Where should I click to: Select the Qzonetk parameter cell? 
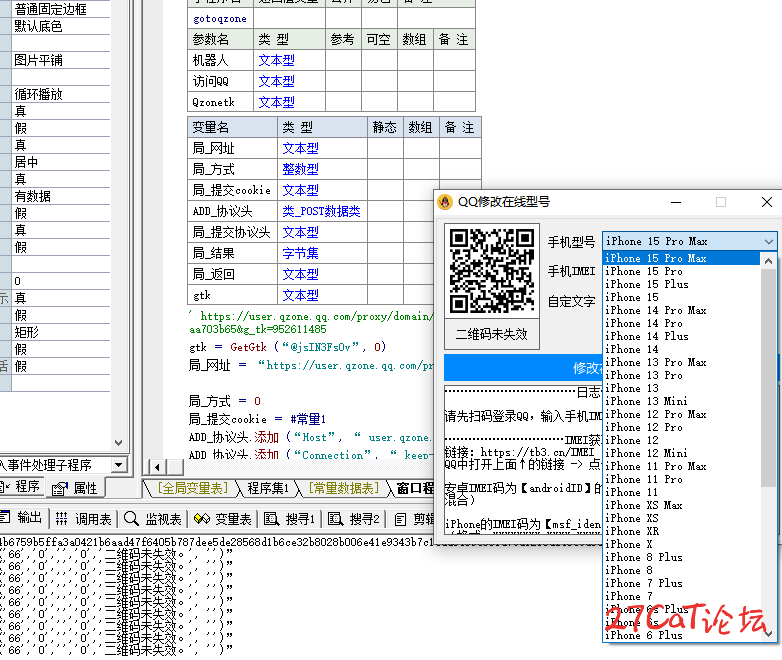click(x=220, y=102)
